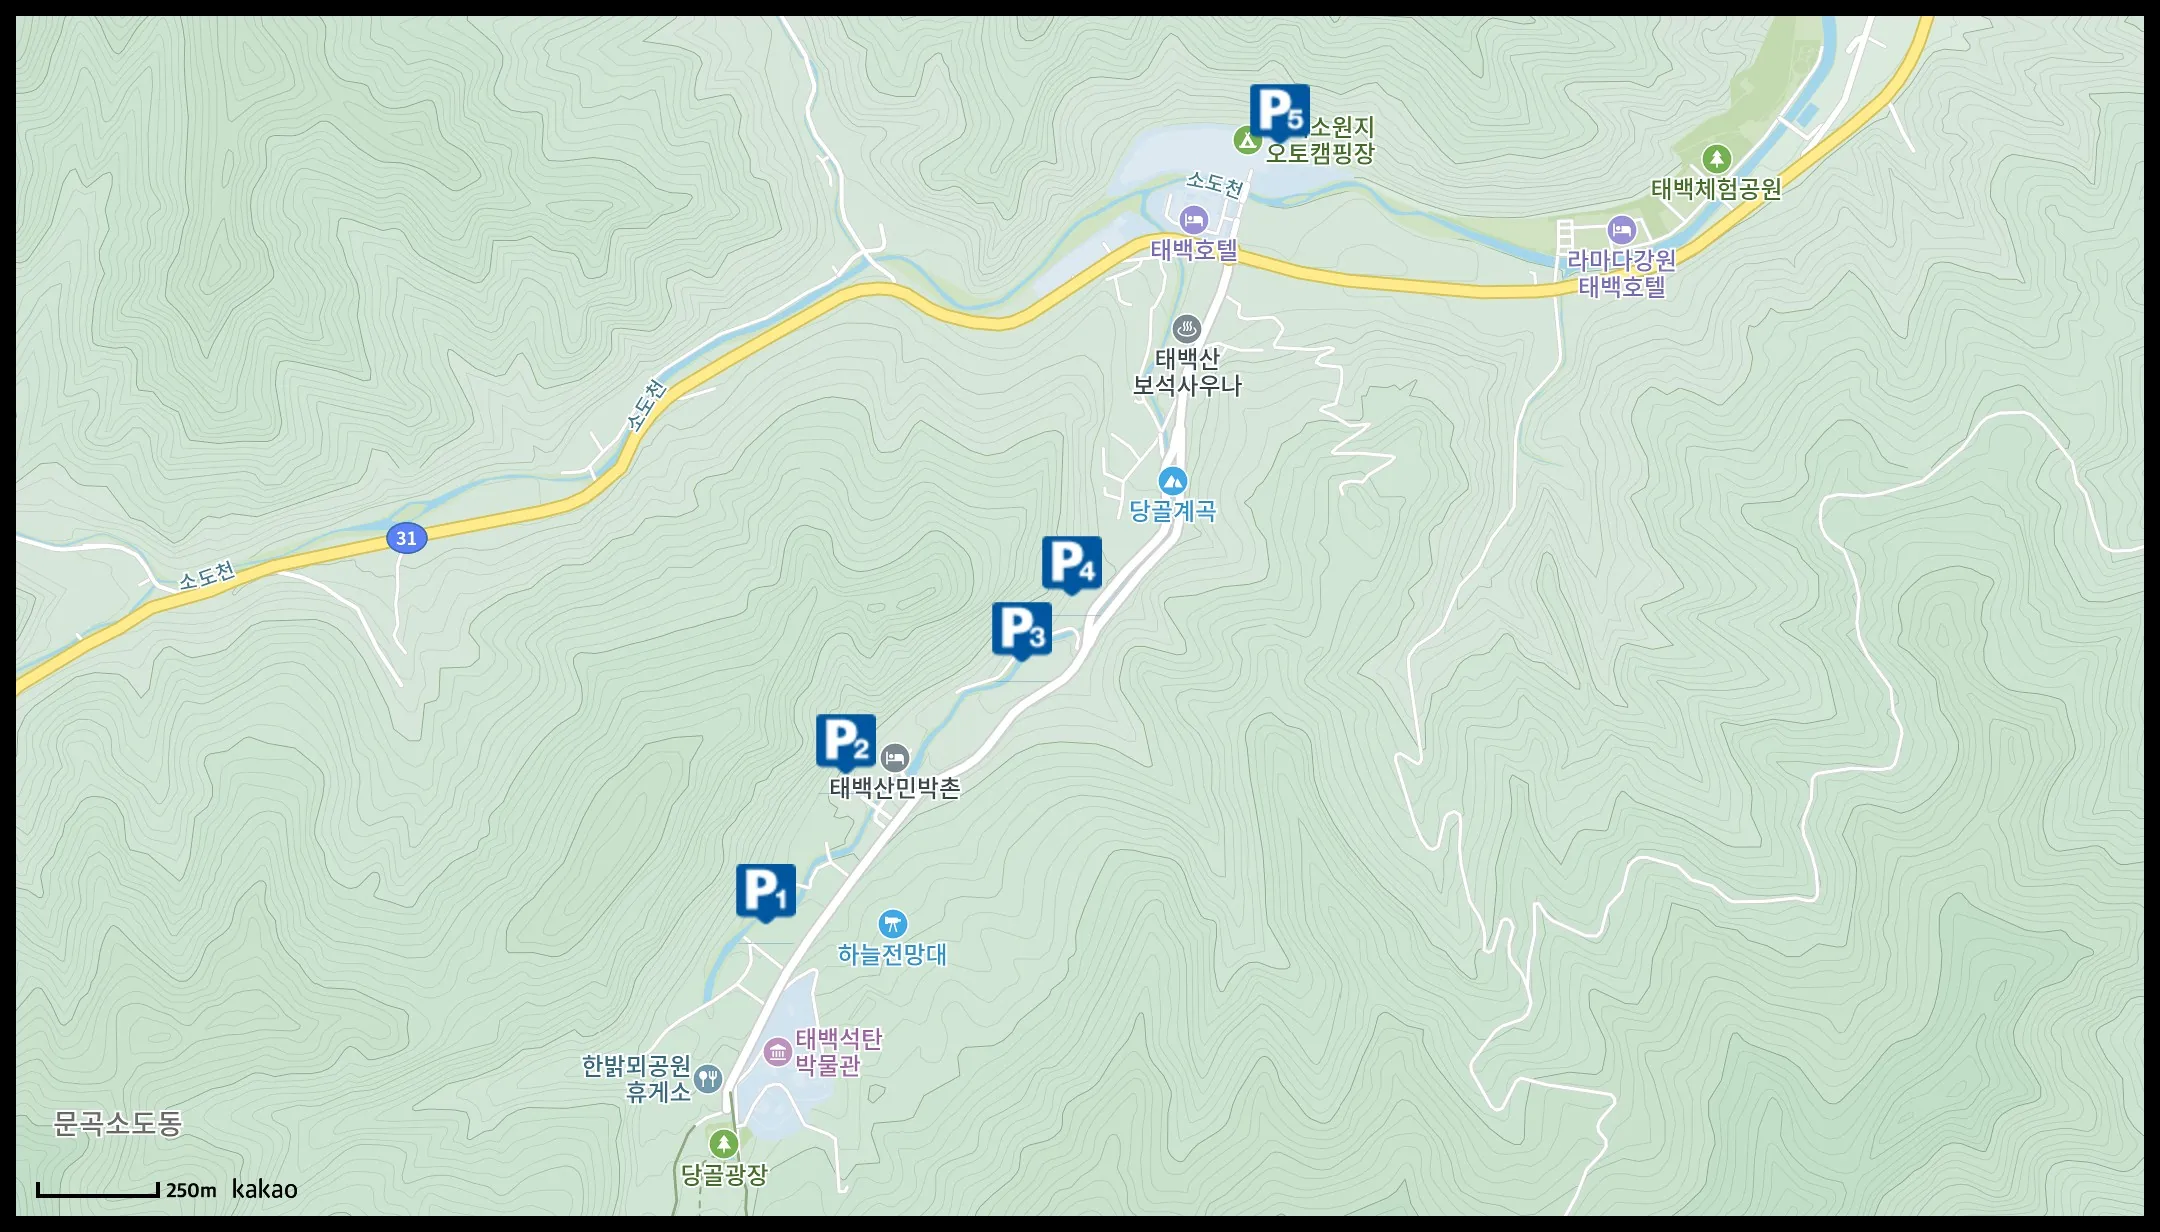Screen dimensions: 2160x1232
Task: Click the 태백체험공원 park tree icon
Action: [1716, 158]
